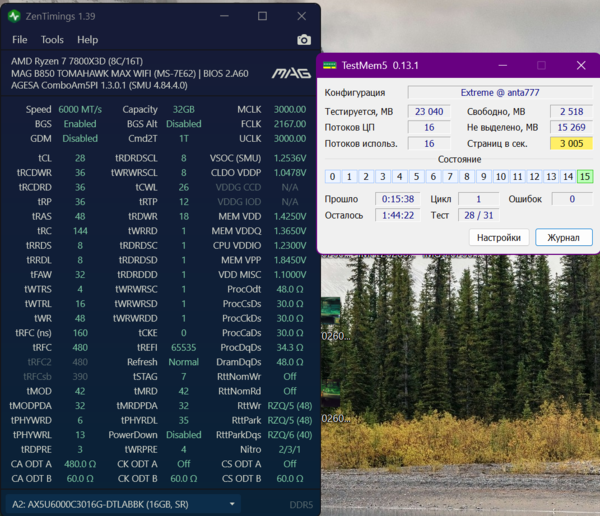Open the File menu in ZenTimings
This screenshot has width=600, height=516.
[x=20, y=40]
